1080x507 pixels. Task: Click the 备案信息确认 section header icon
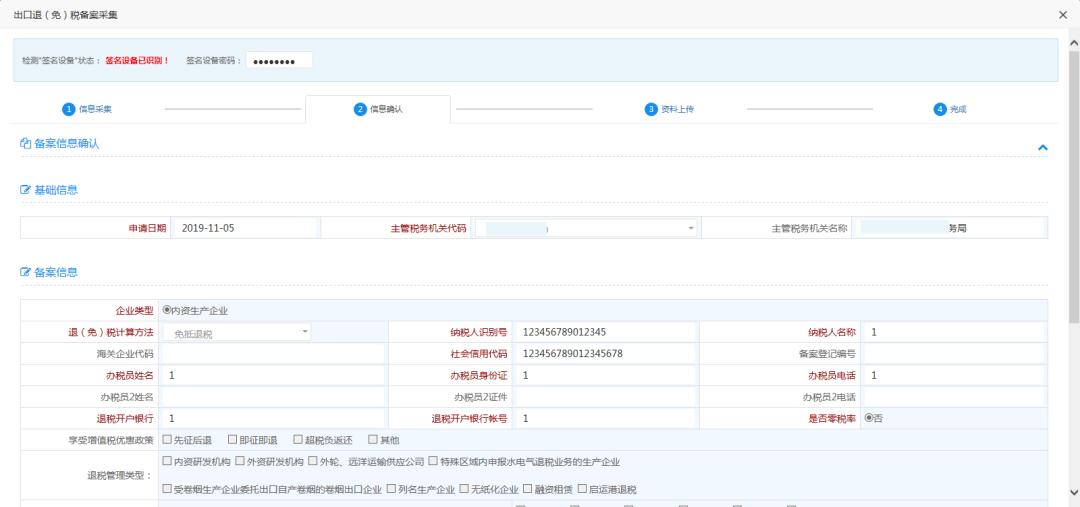[x=26, y=144]
